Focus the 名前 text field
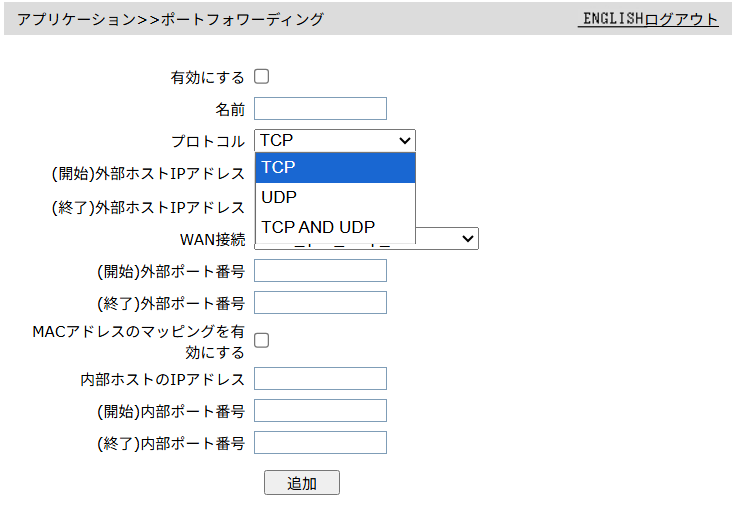The width and height of the screenshot is (732, 511). 320,109
